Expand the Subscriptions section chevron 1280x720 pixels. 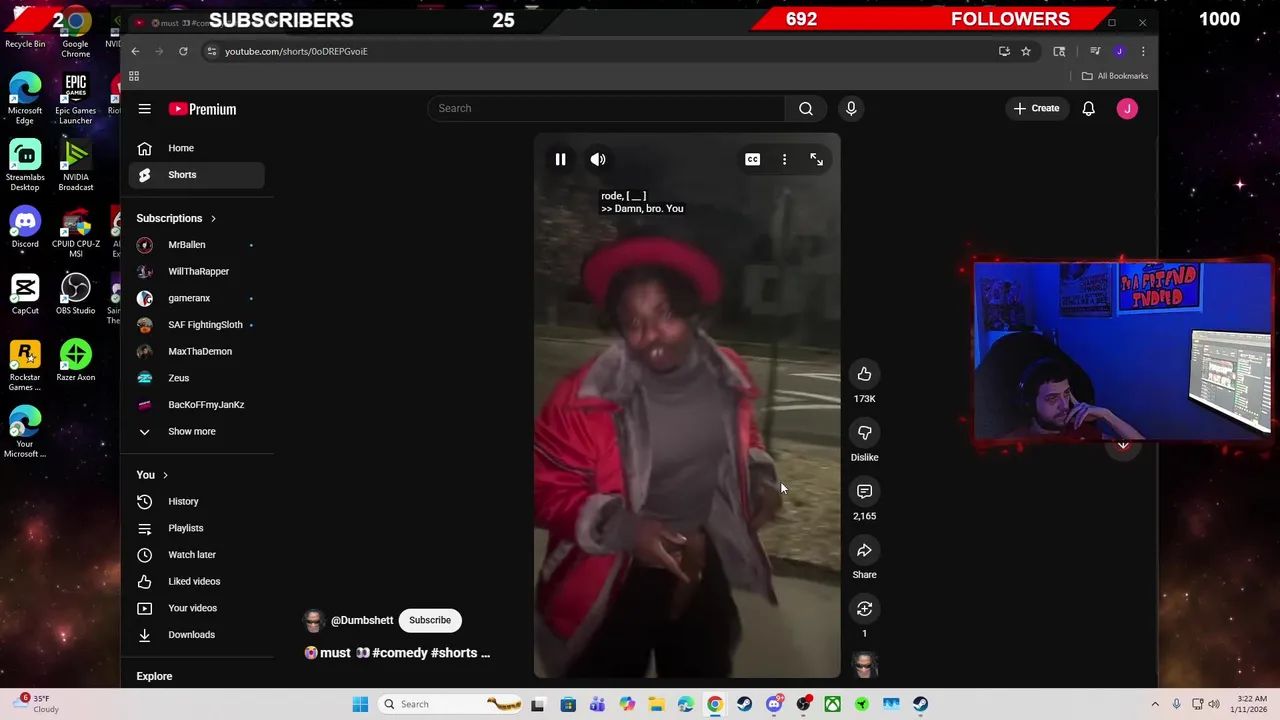pos(213,218)
